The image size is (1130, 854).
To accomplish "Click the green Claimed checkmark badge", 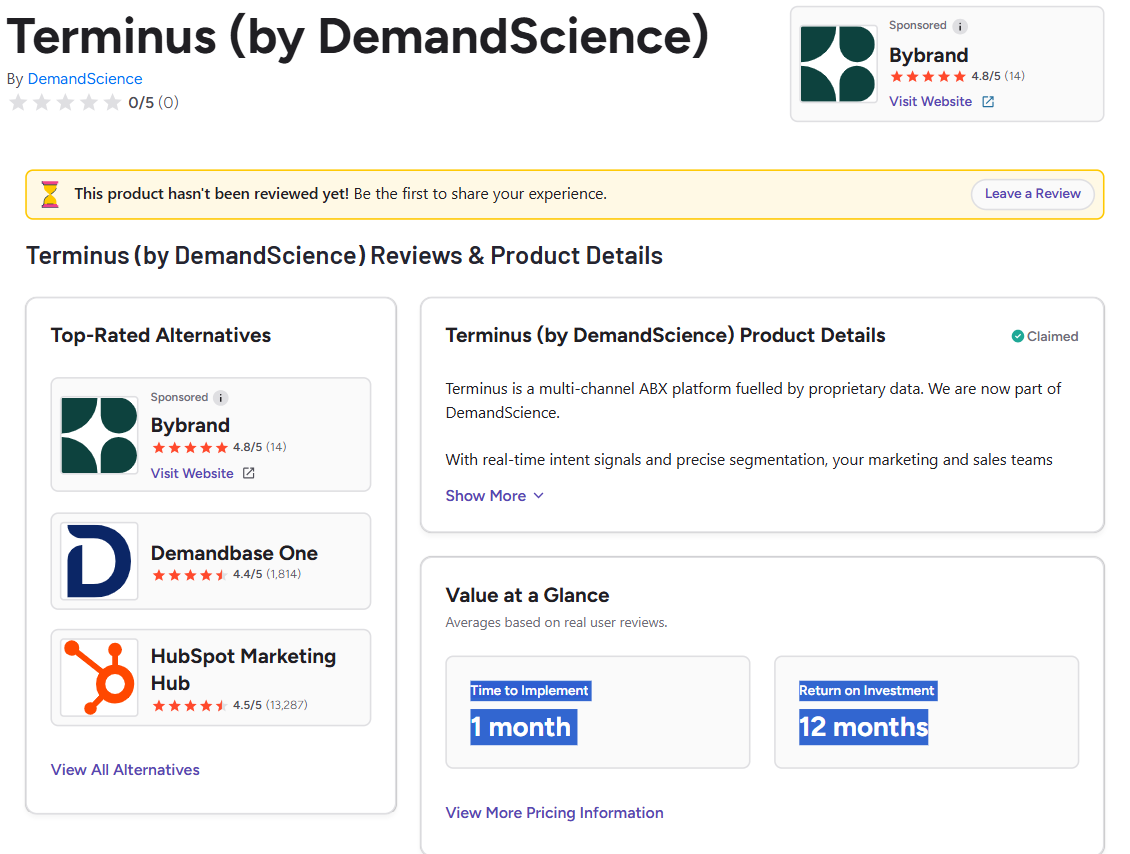I will 1017,337.
